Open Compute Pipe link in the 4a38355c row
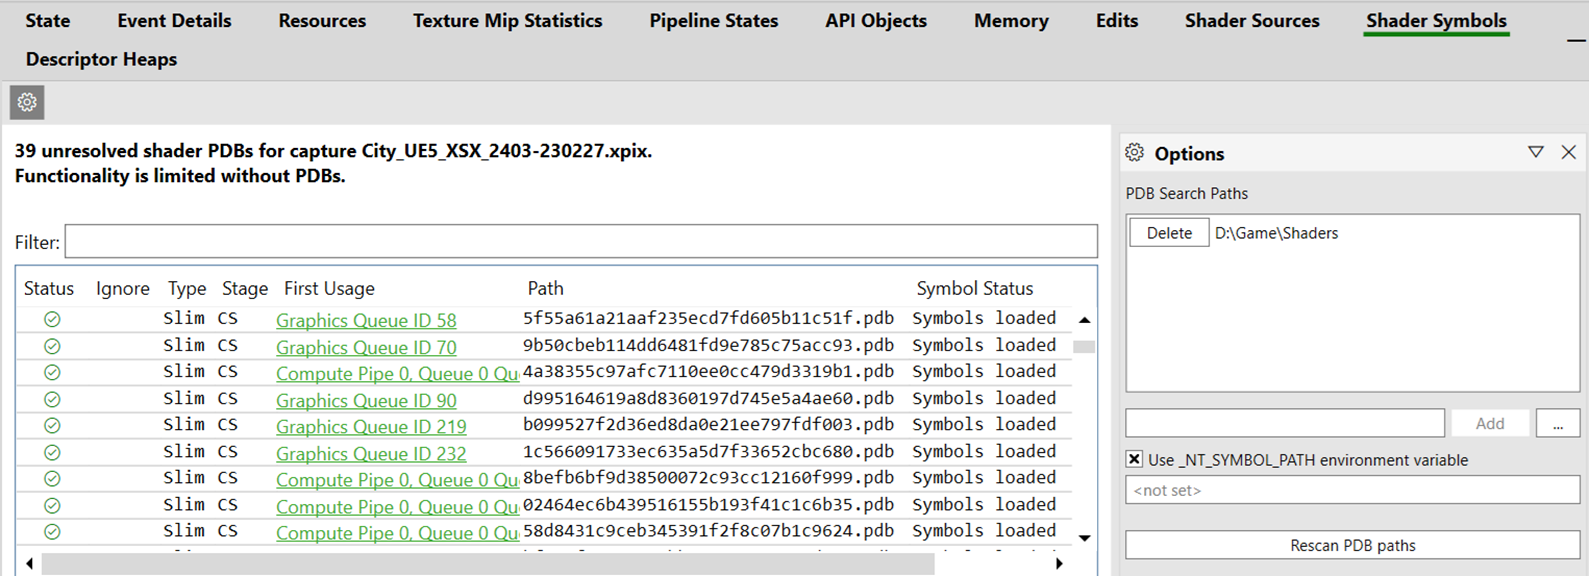Screen dimensions: 1589x576 click(x=397, y=373)
